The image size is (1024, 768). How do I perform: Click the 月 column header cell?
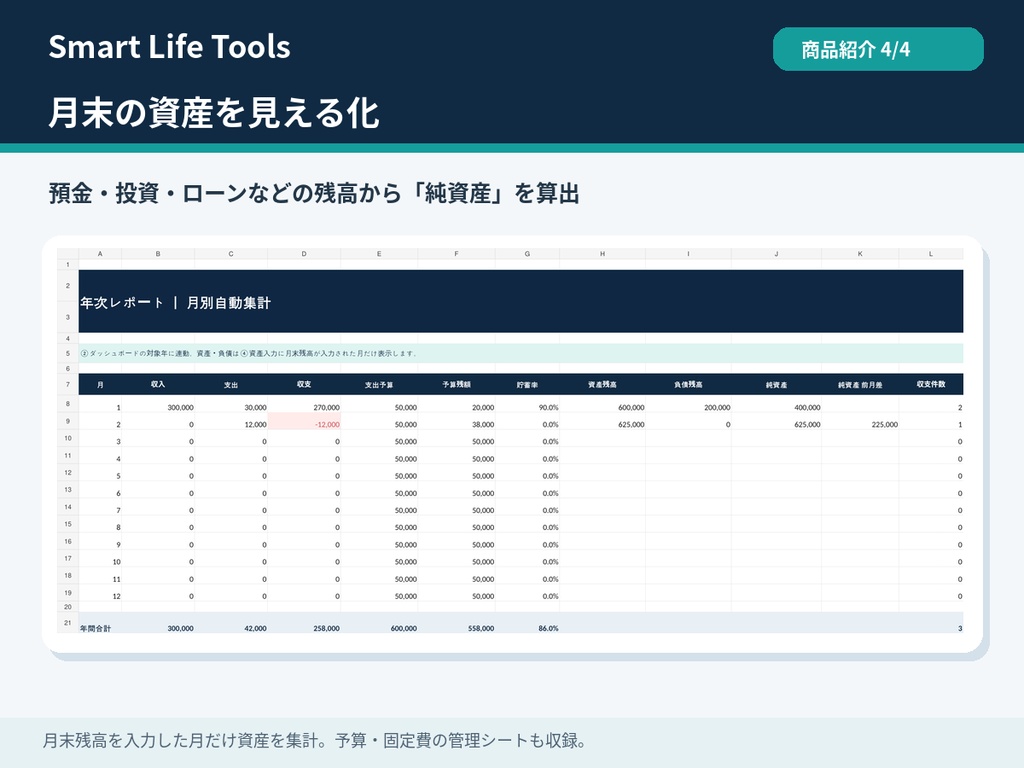(x=100, y=385)
